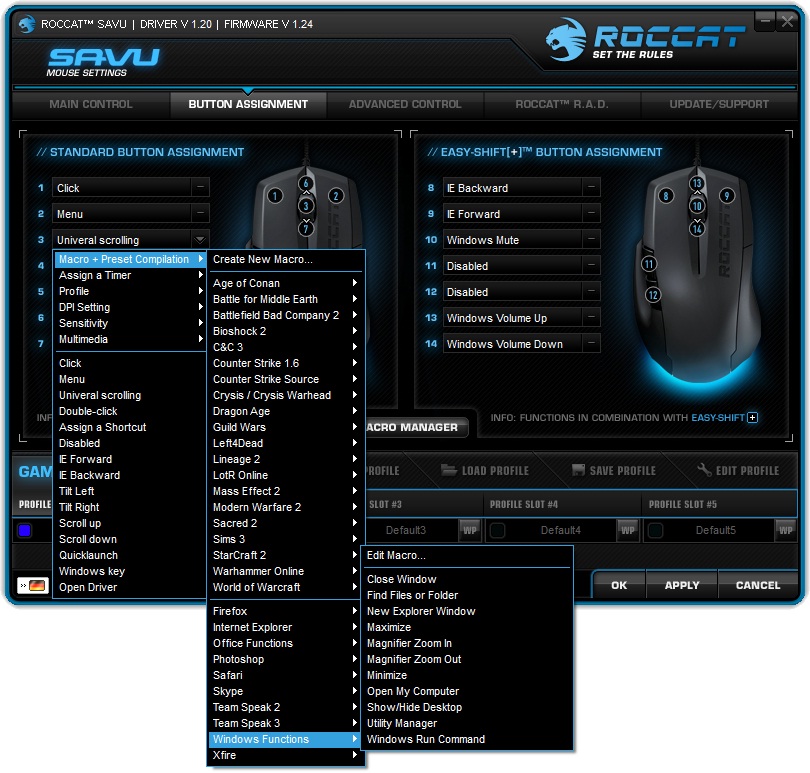Open the ROCCAT R.A.D. tab
The height and width of the screenshot is (773, 810).
click(x=562, y=104)
